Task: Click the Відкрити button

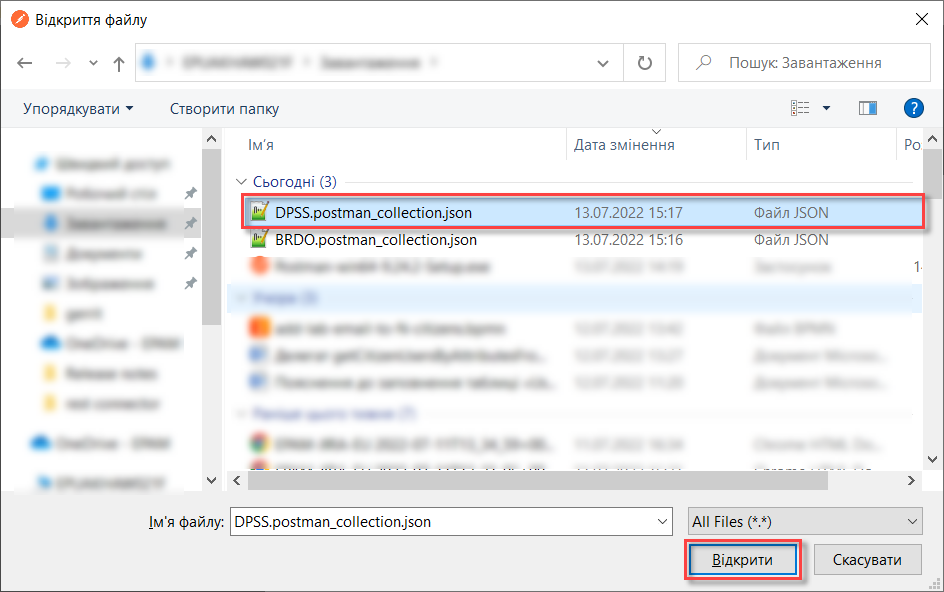Action: point(742,560)
